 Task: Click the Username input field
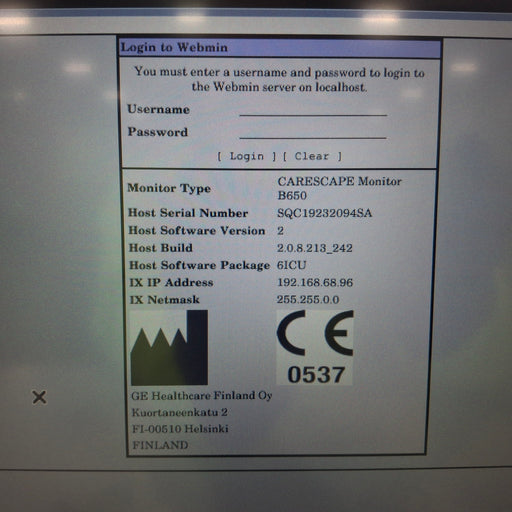pos(313,109)
